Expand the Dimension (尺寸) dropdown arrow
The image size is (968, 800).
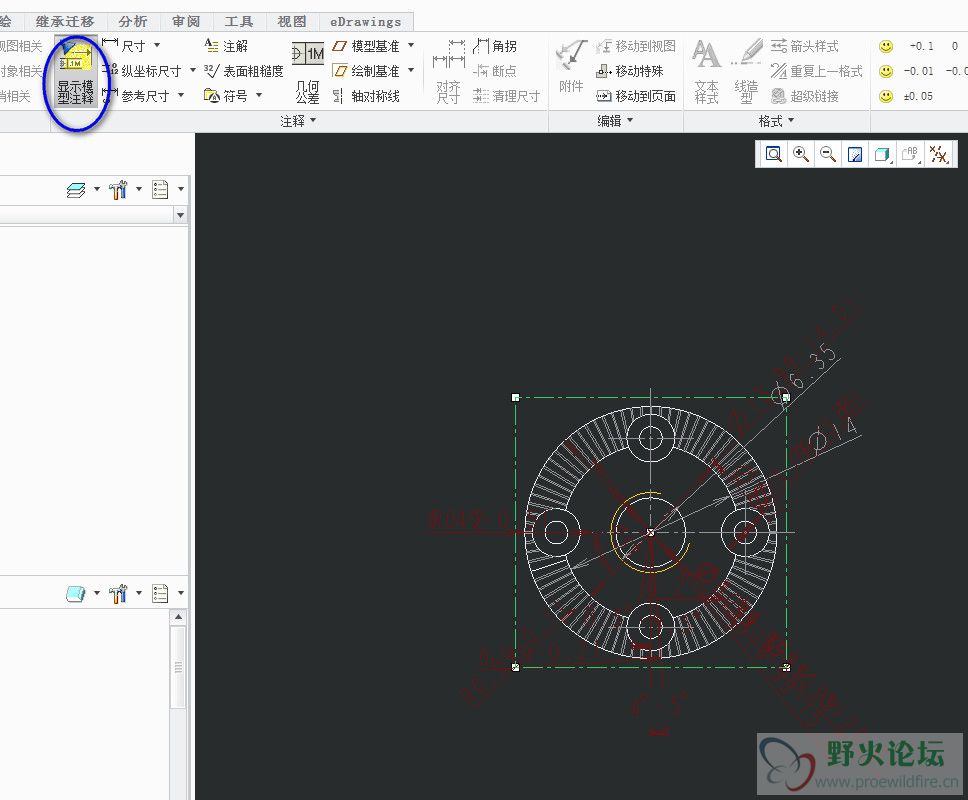pos(157,46)
